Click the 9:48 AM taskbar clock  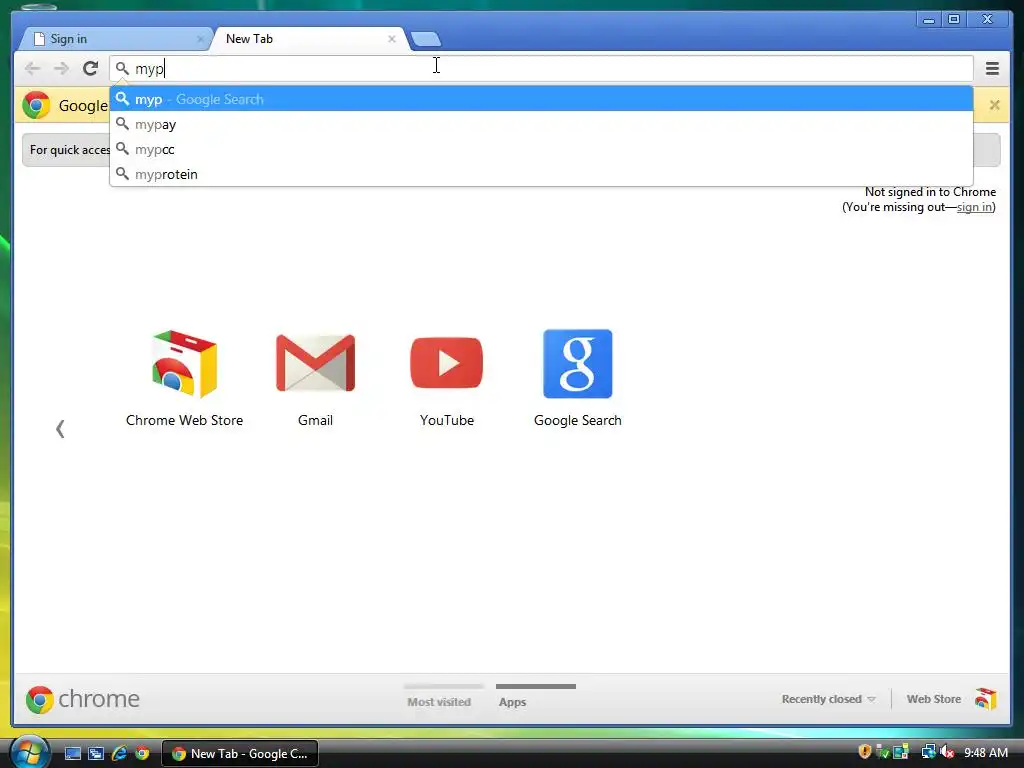click(x=986, y=753)
